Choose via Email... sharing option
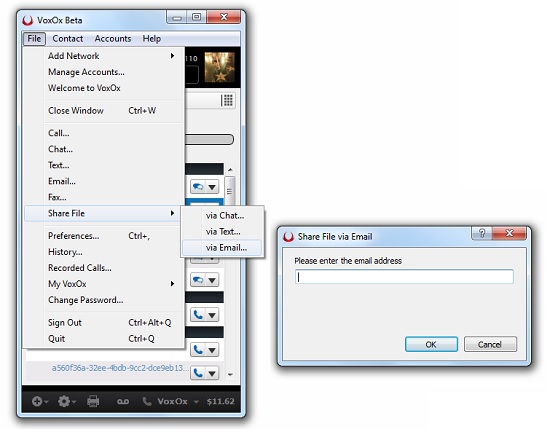 pos(222,248)
